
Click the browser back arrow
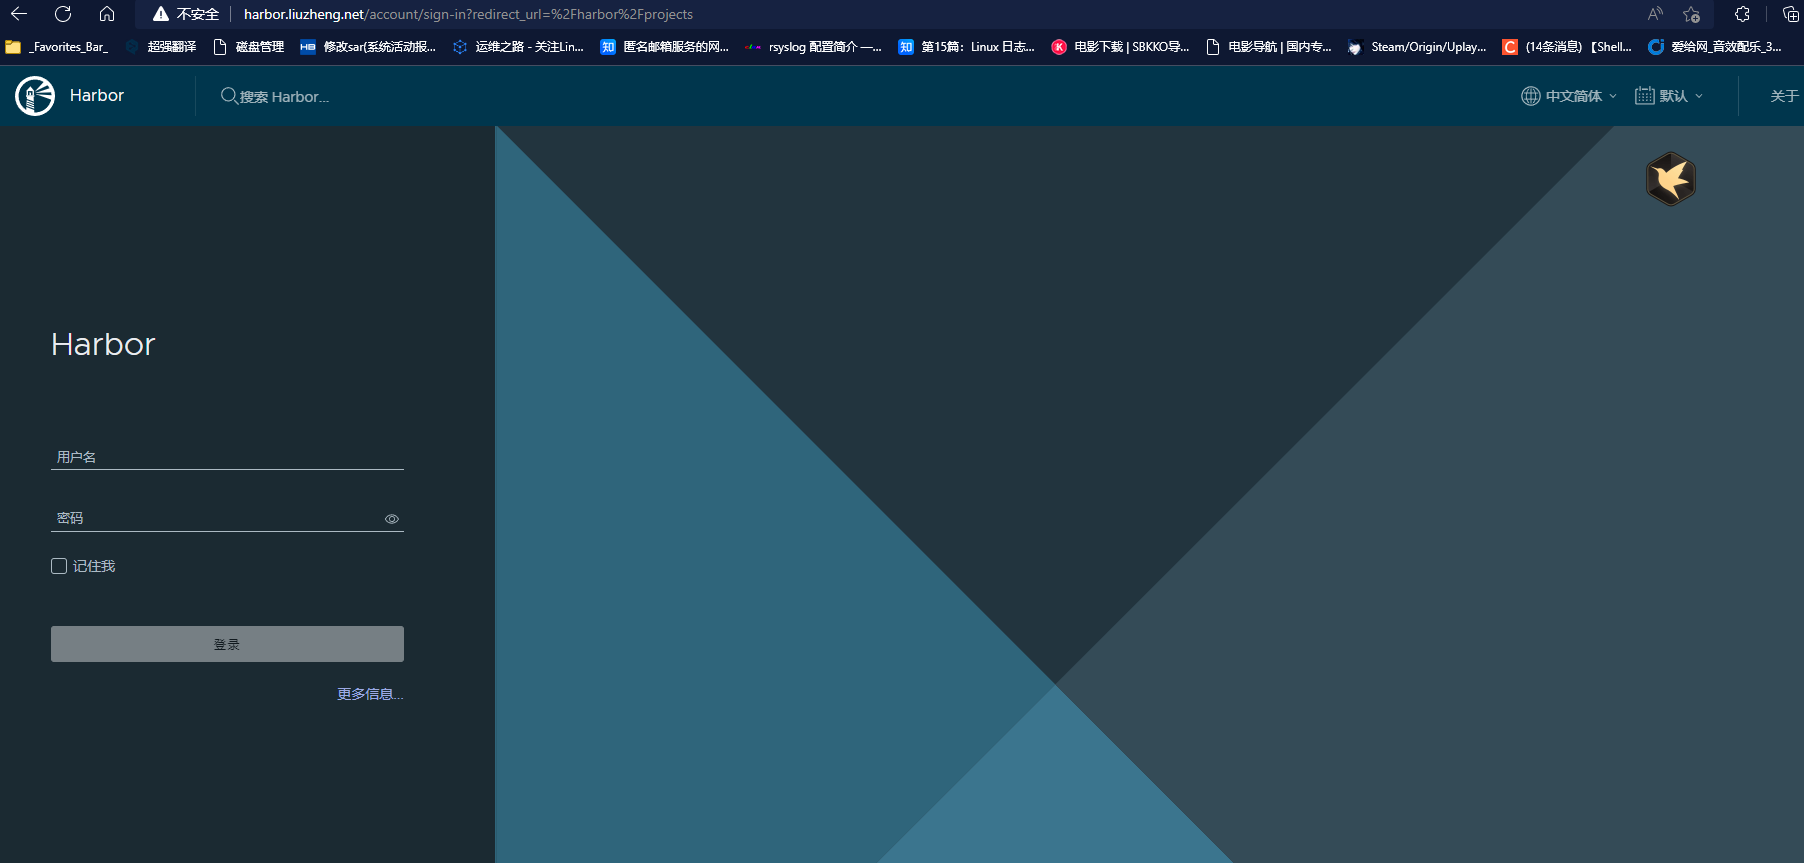pyautogui.click(x=19, y=14)
